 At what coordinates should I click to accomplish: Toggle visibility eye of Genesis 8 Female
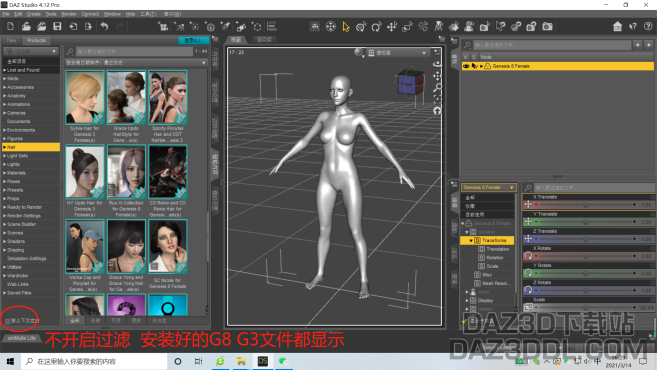(x=466, y=66)
